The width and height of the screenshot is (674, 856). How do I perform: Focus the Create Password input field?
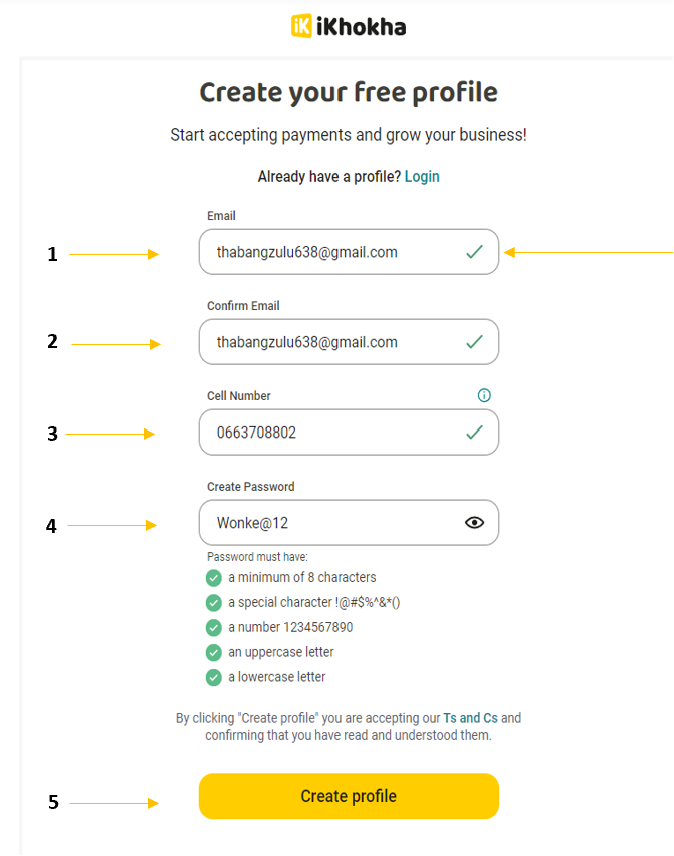tap(349, 522)
